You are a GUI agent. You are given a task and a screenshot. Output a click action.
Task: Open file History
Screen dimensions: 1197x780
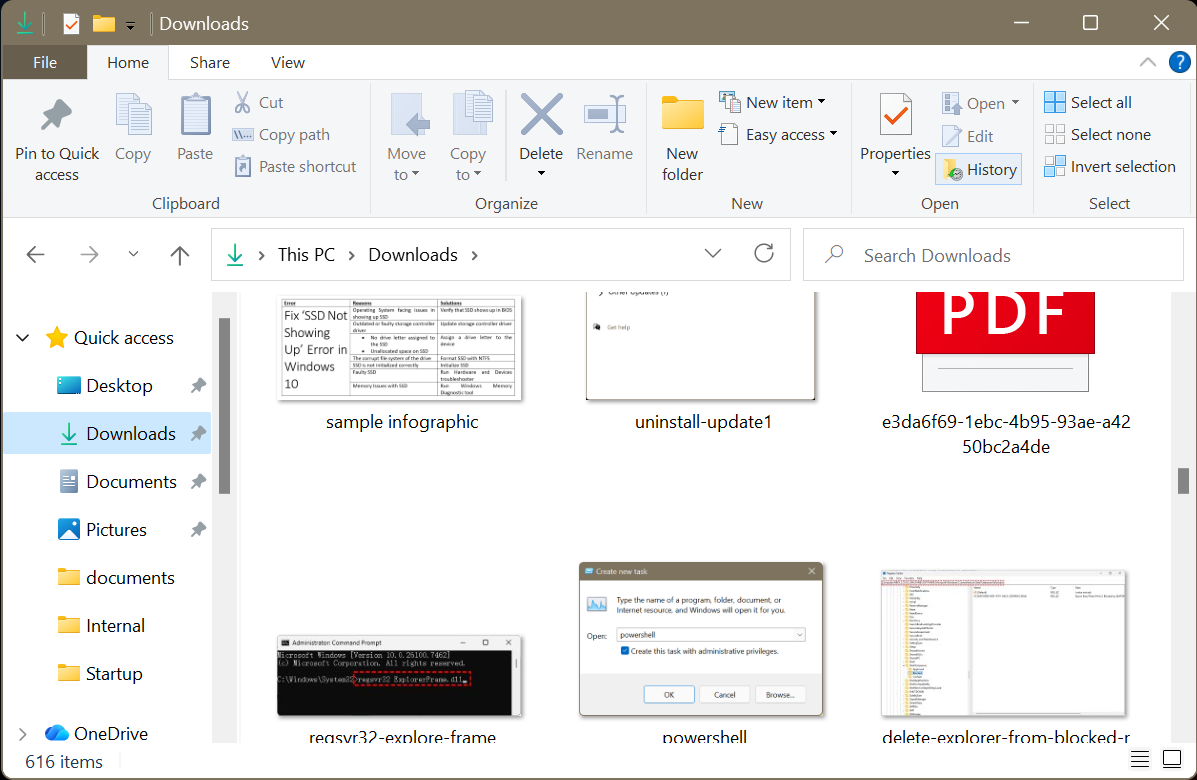tap(979, 169)
